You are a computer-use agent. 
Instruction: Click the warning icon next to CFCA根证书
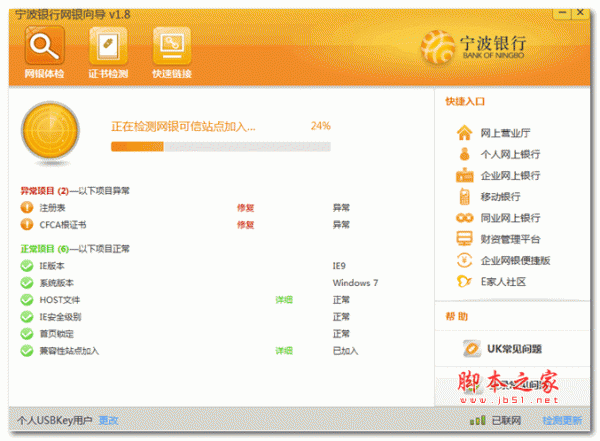point(27,224)
